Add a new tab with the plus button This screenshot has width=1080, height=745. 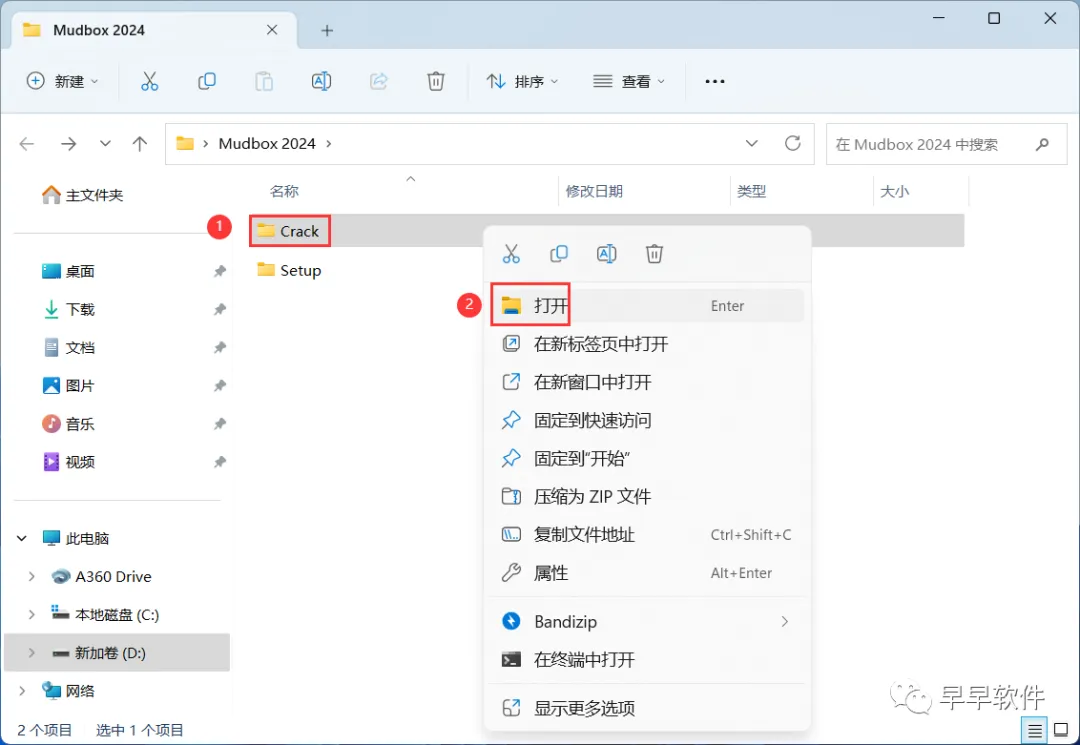click(327, 30)
